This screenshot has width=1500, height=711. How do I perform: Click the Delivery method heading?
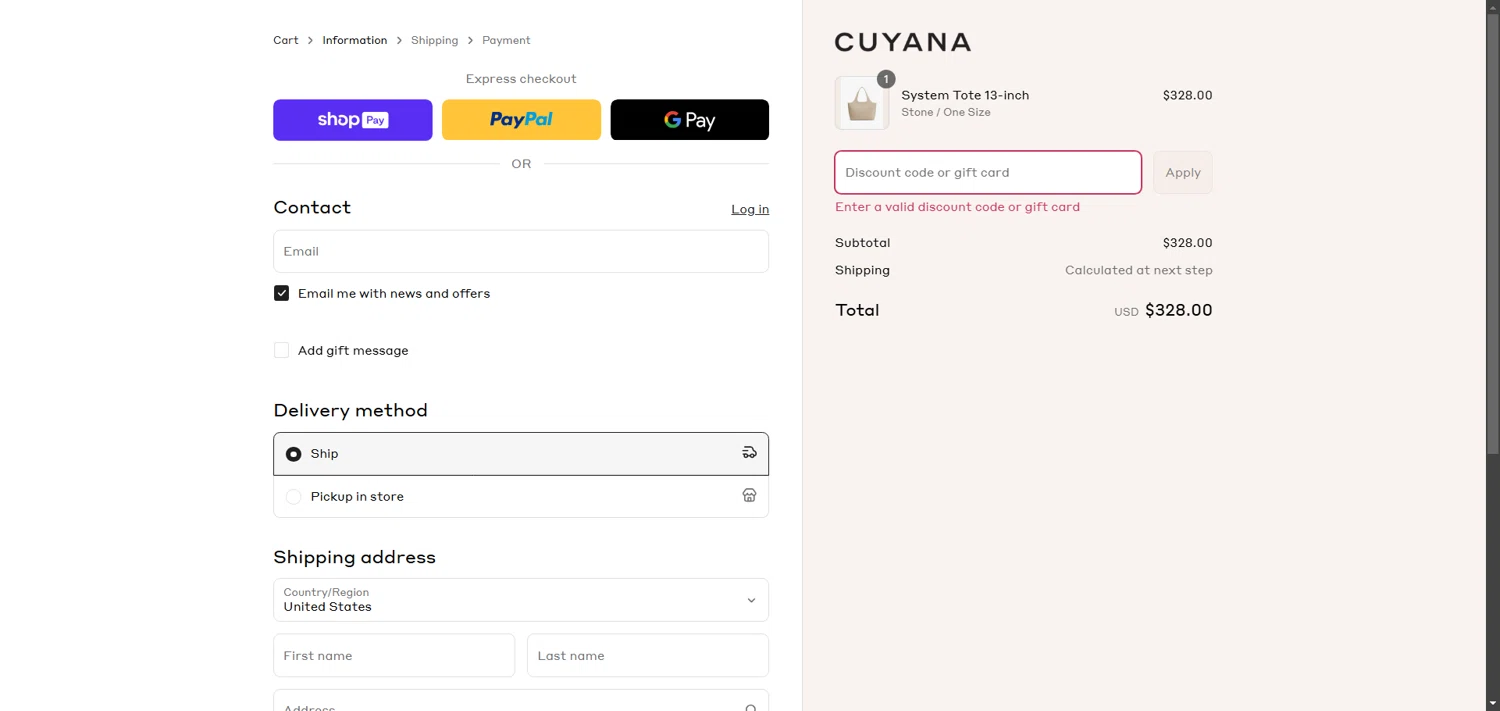pyautogui.click(x=350, y=410)
